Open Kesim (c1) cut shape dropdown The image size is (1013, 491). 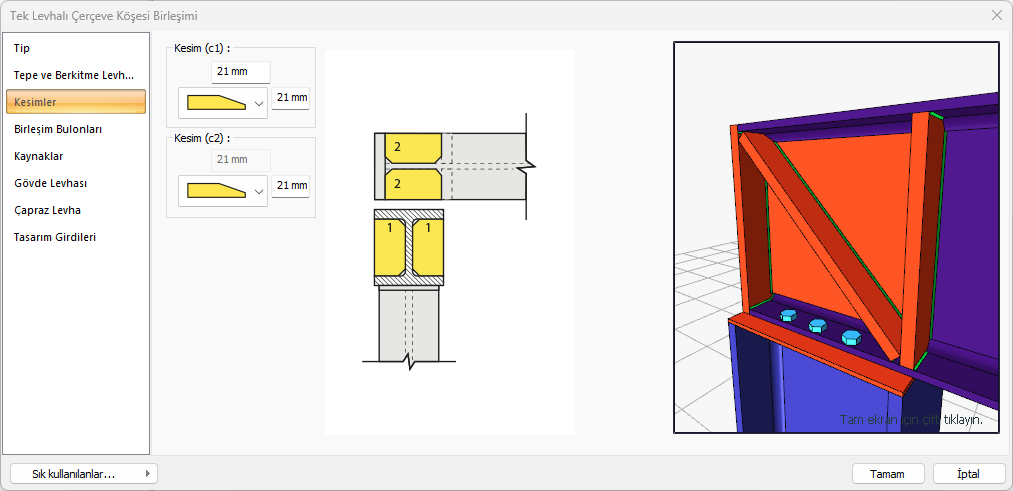pyautogui.click(x=223, y=103)
